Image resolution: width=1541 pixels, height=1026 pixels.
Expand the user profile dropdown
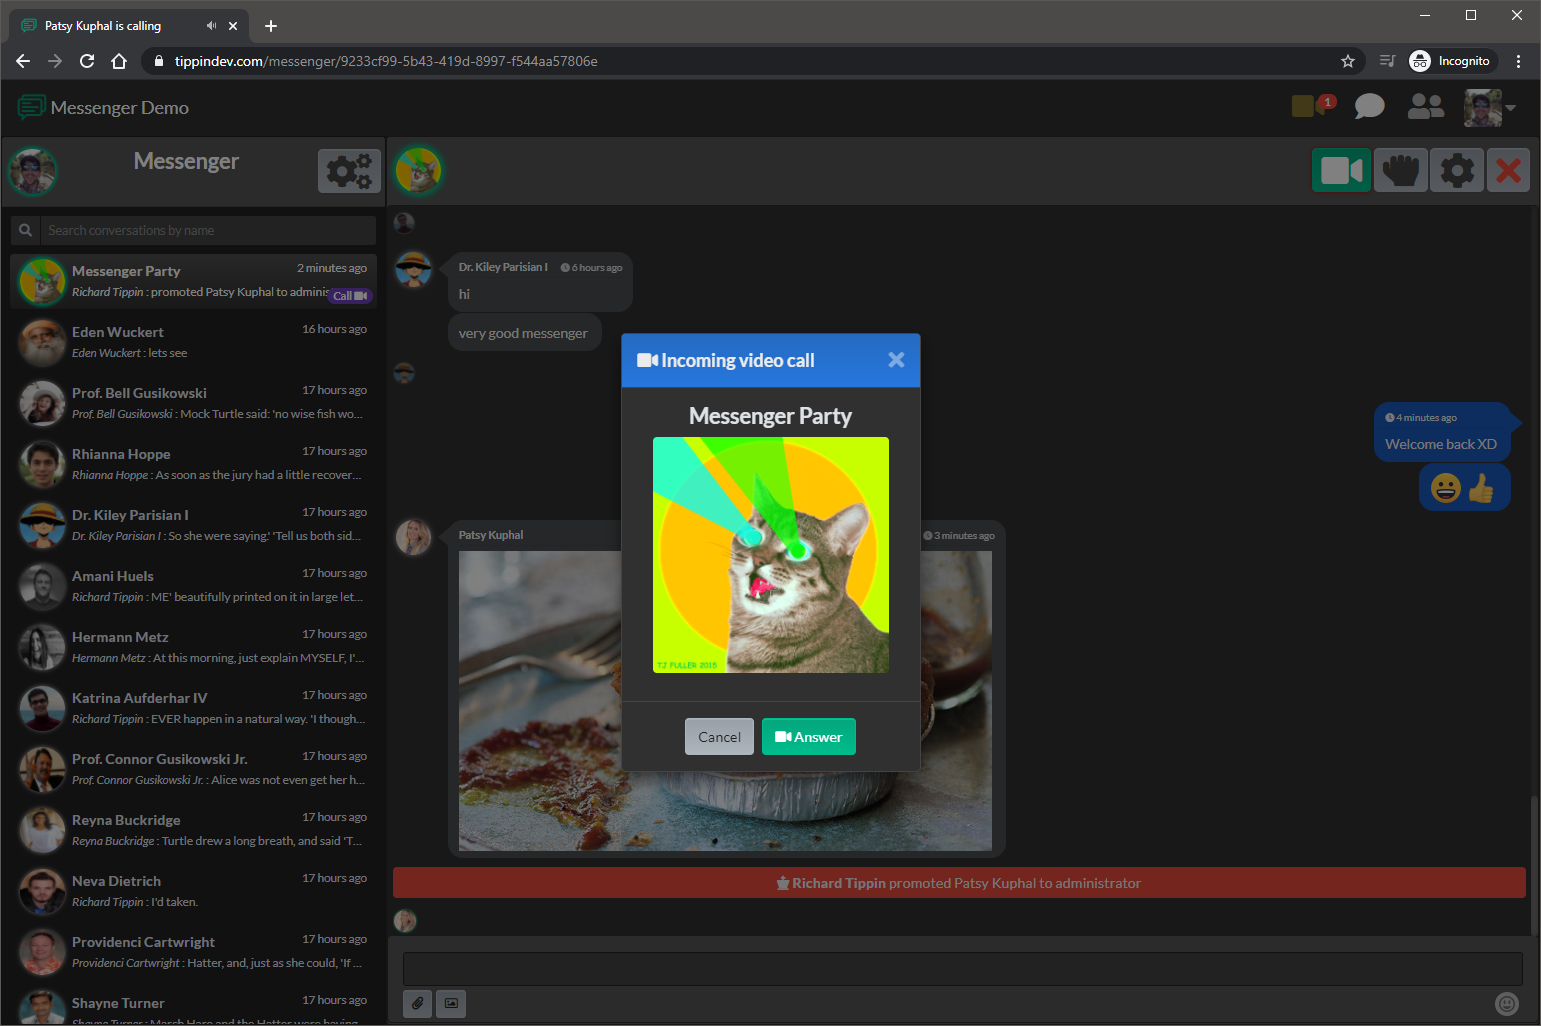pyautogui.click(x=1490, y=107)
